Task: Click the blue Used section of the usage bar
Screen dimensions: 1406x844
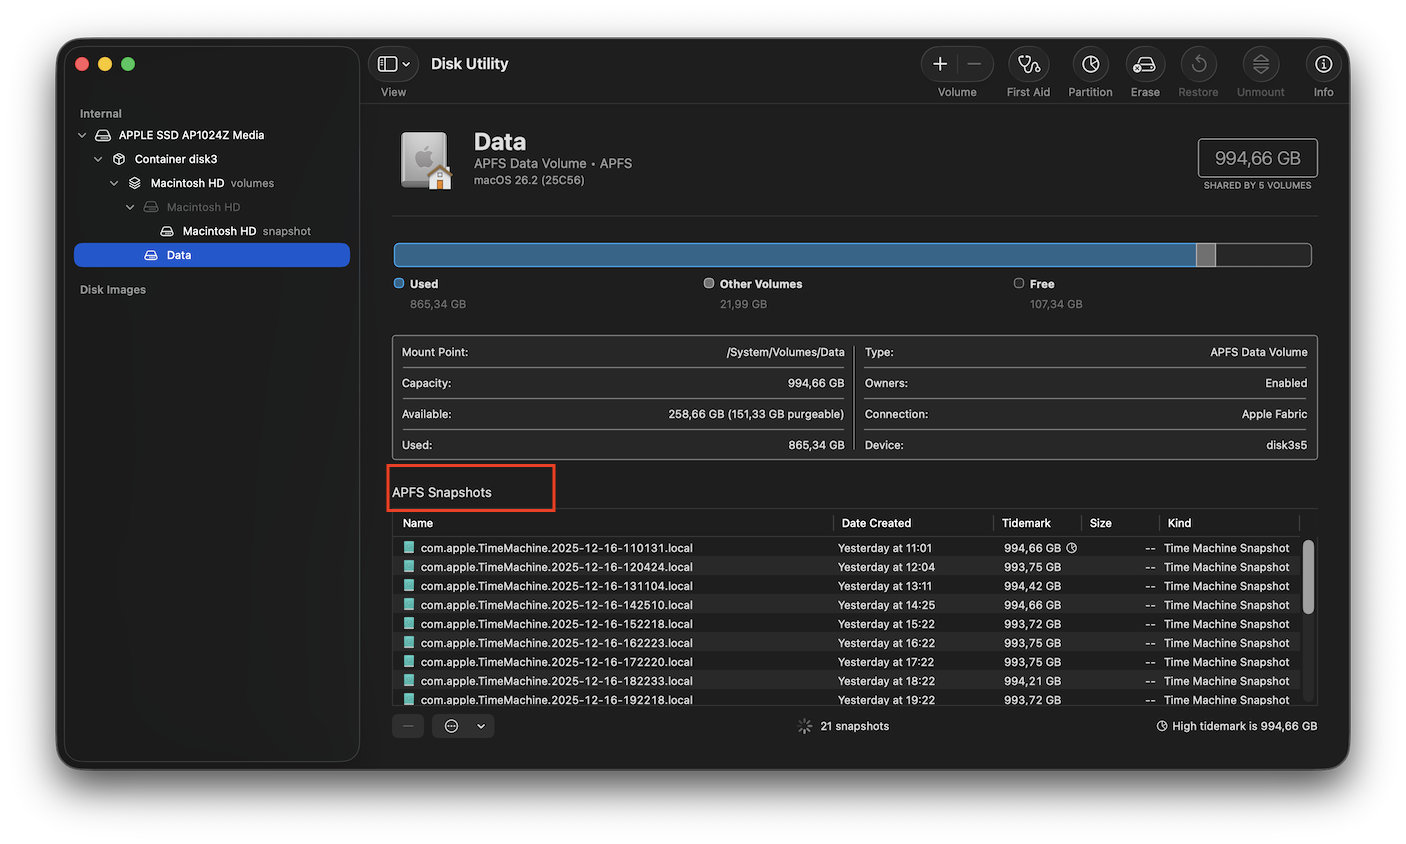Action: pyautogui.click(x=794, y=255)
